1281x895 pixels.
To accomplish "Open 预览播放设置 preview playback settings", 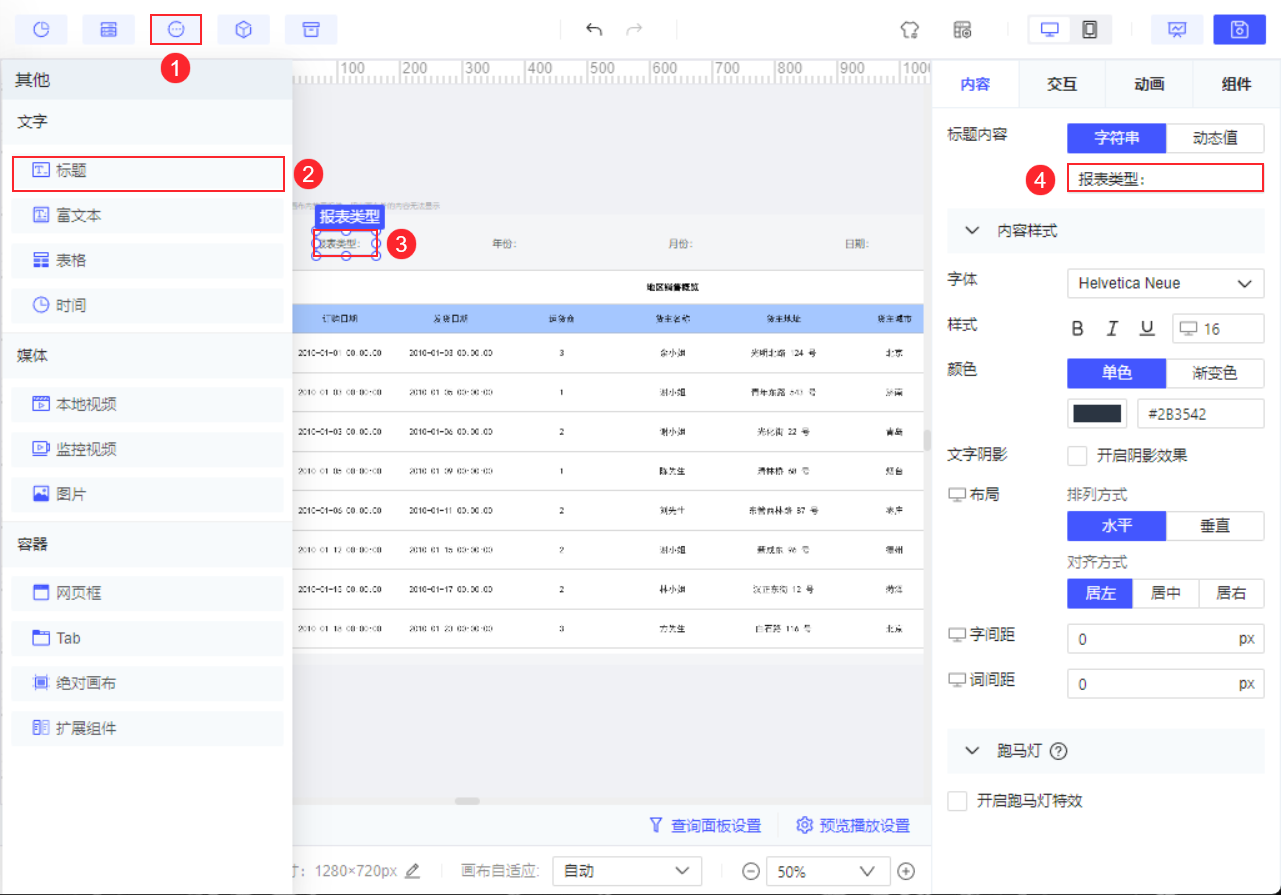I will coord(853,826).
